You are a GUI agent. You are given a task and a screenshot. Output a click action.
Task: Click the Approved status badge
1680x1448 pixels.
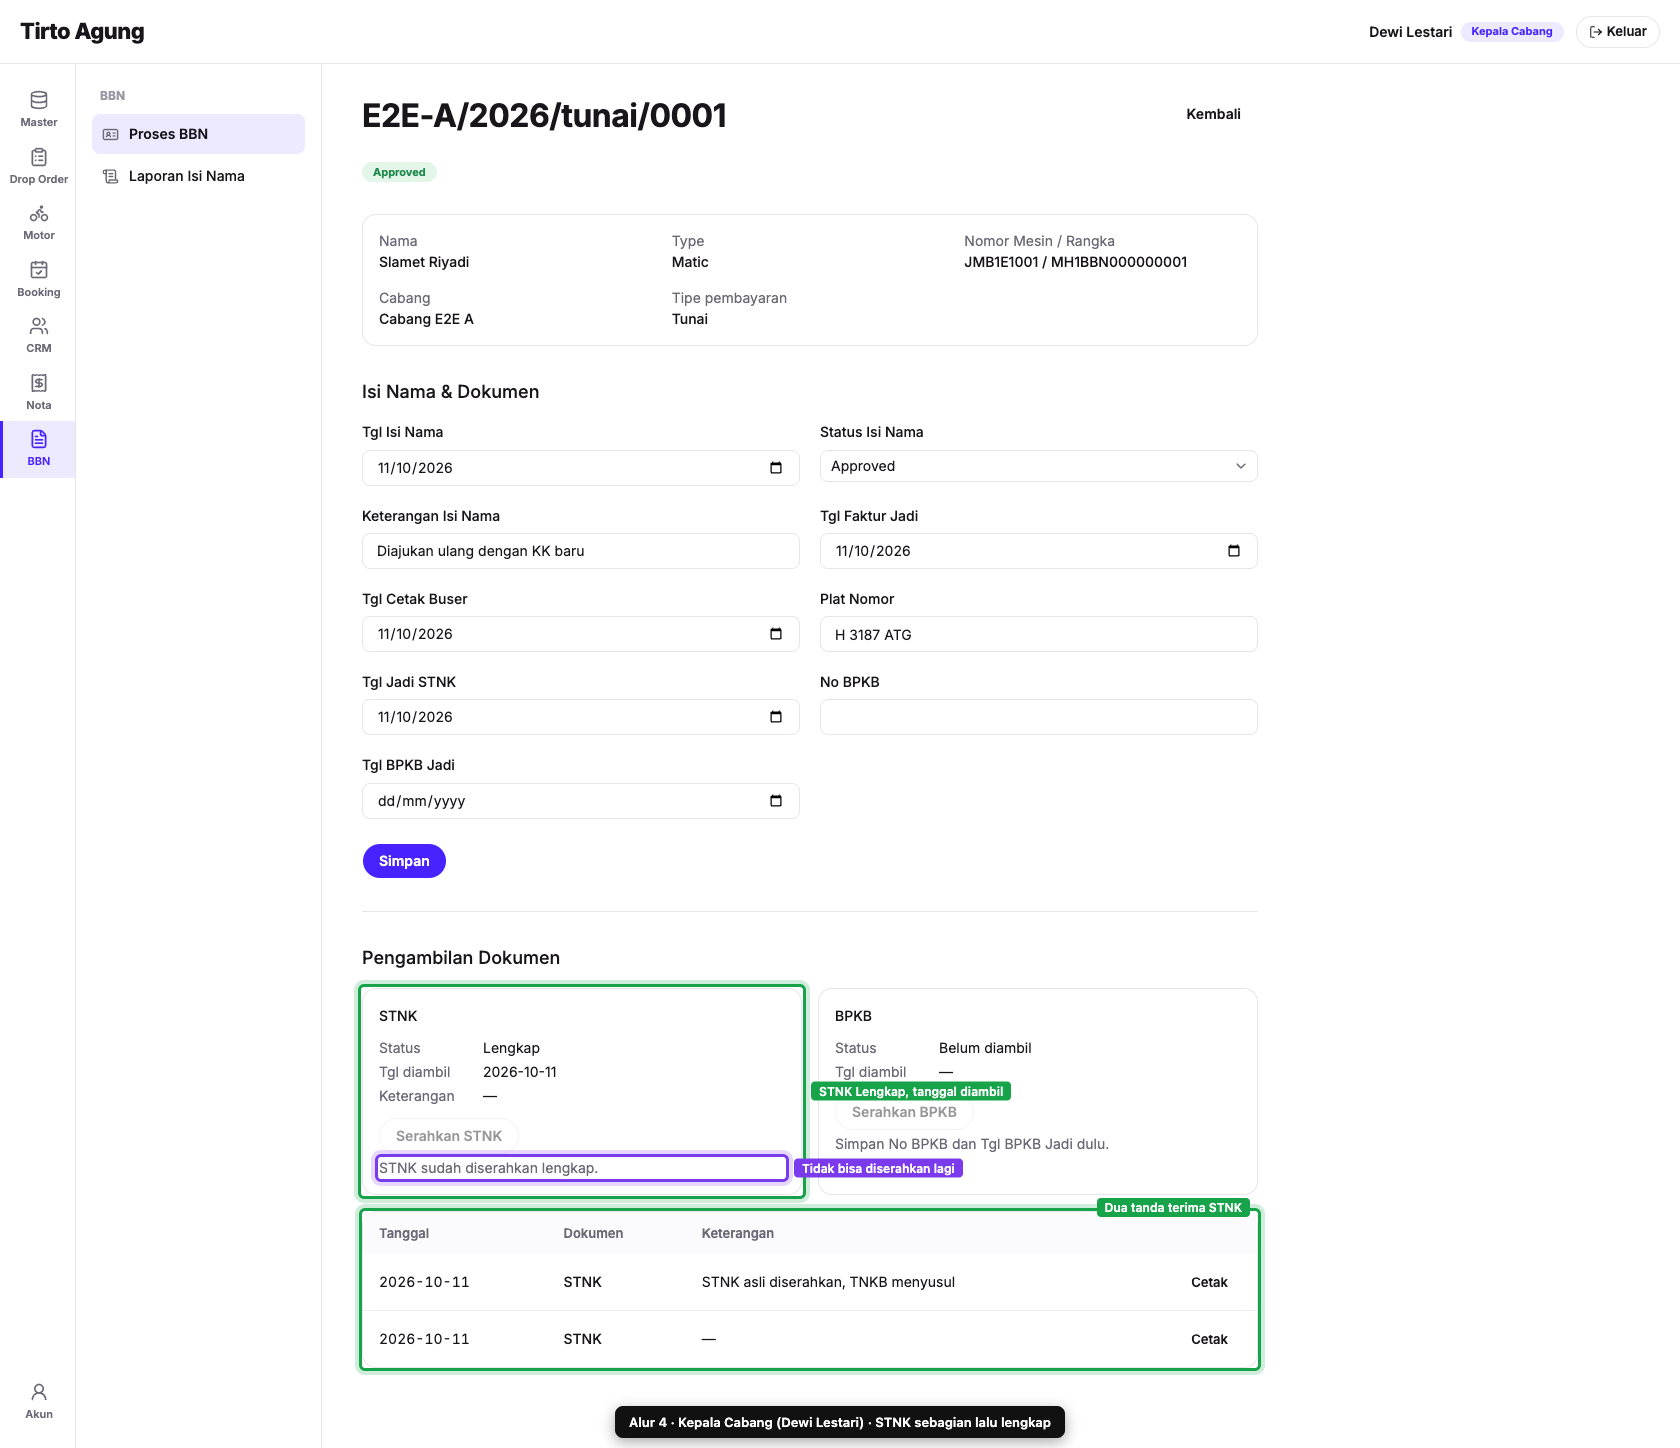(x=399, y=172)
